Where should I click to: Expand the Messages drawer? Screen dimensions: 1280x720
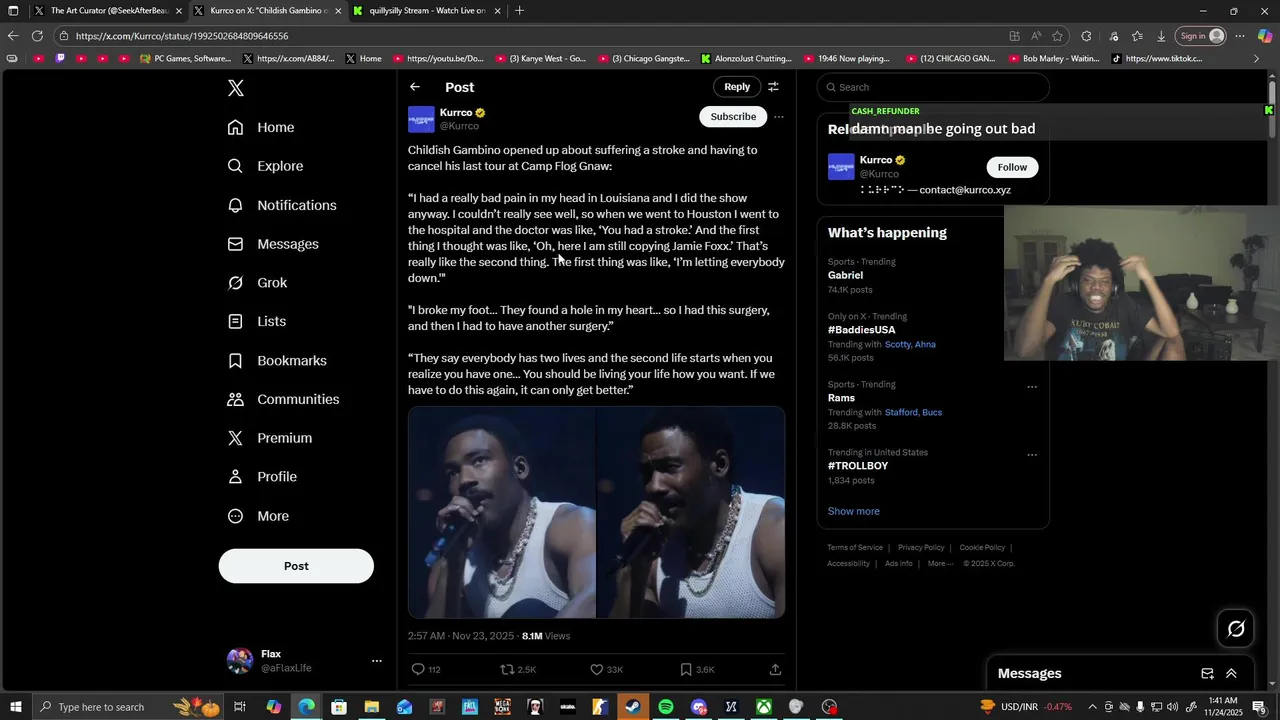tap(1231, 674)
